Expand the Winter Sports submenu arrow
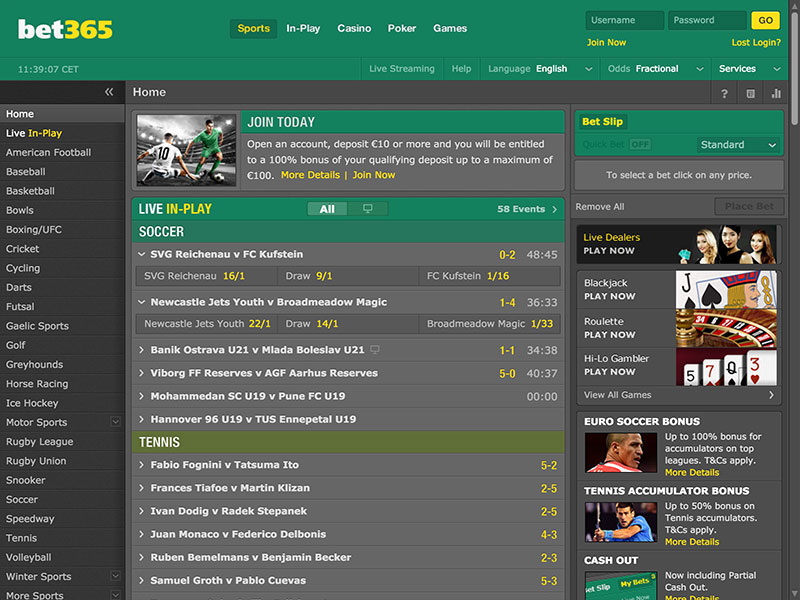Screen dimensions: 800x600 pyautogui.click(x=116, y=576)
